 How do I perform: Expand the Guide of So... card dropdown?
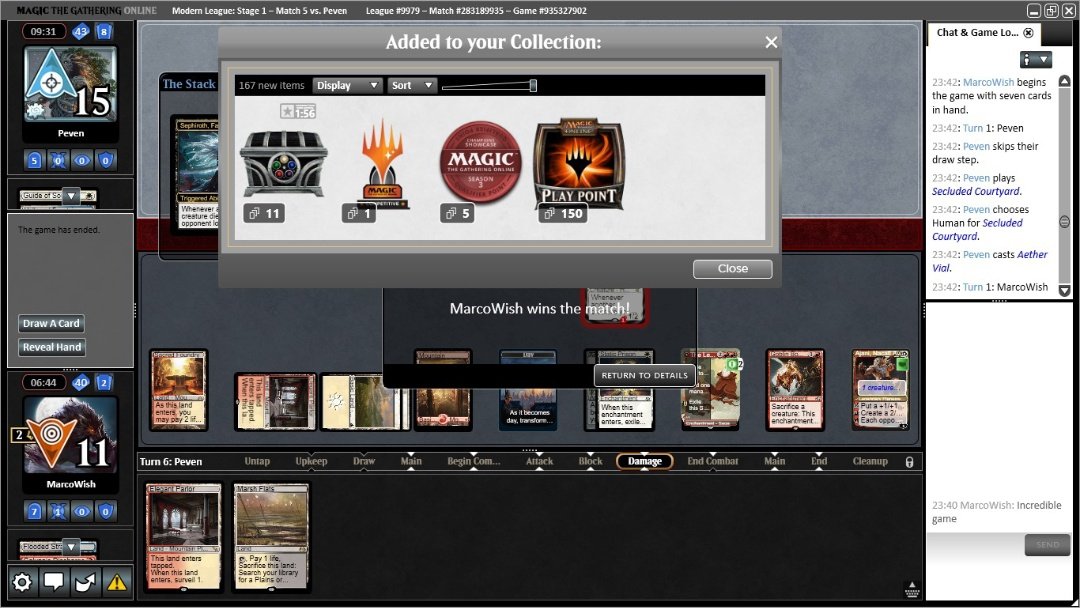(x=71, y=196)
